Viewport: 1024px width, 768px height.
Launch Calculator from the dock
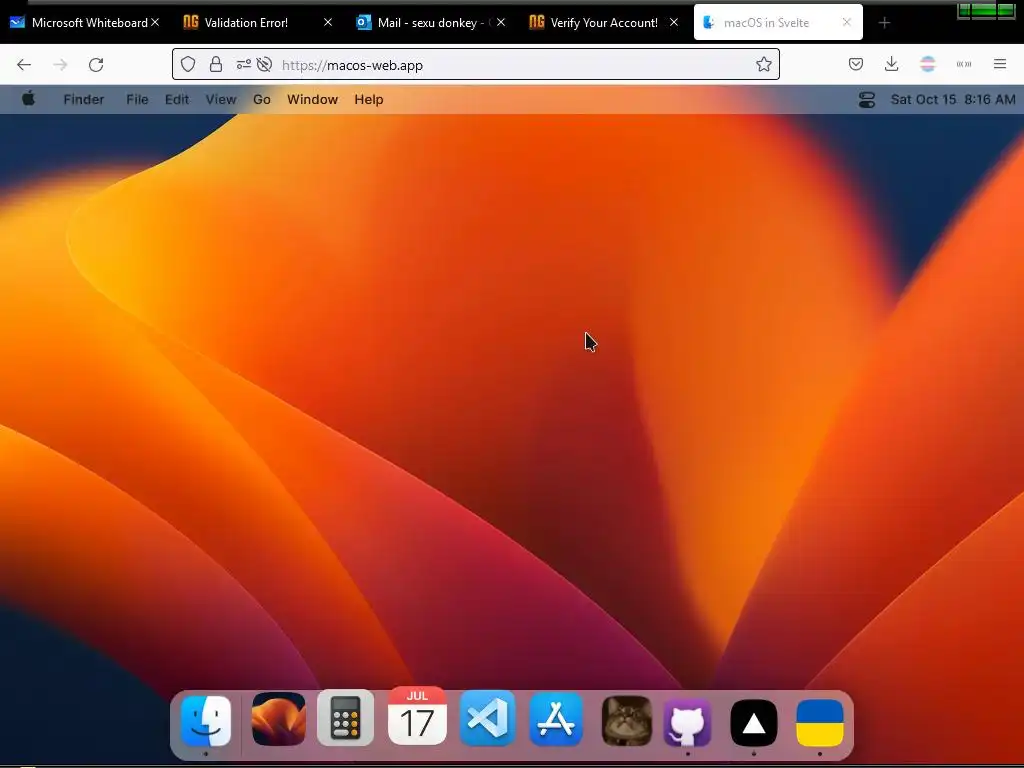pyautogui.click(x=345, y=718)
